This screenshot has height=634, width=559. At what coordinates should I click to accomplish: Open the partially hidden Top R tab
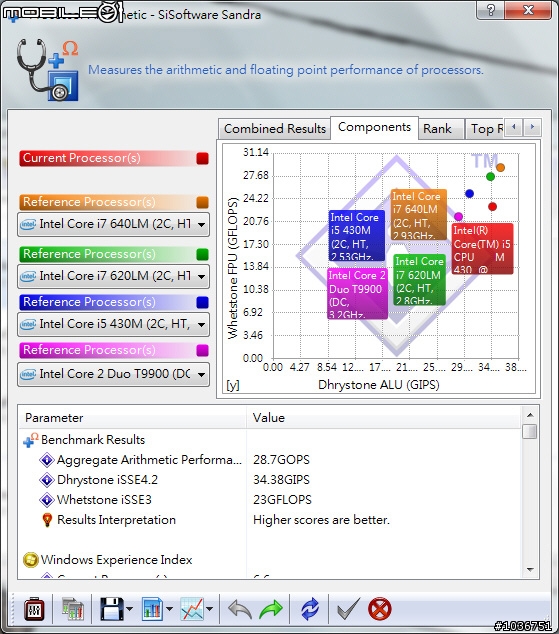[485, 129]
